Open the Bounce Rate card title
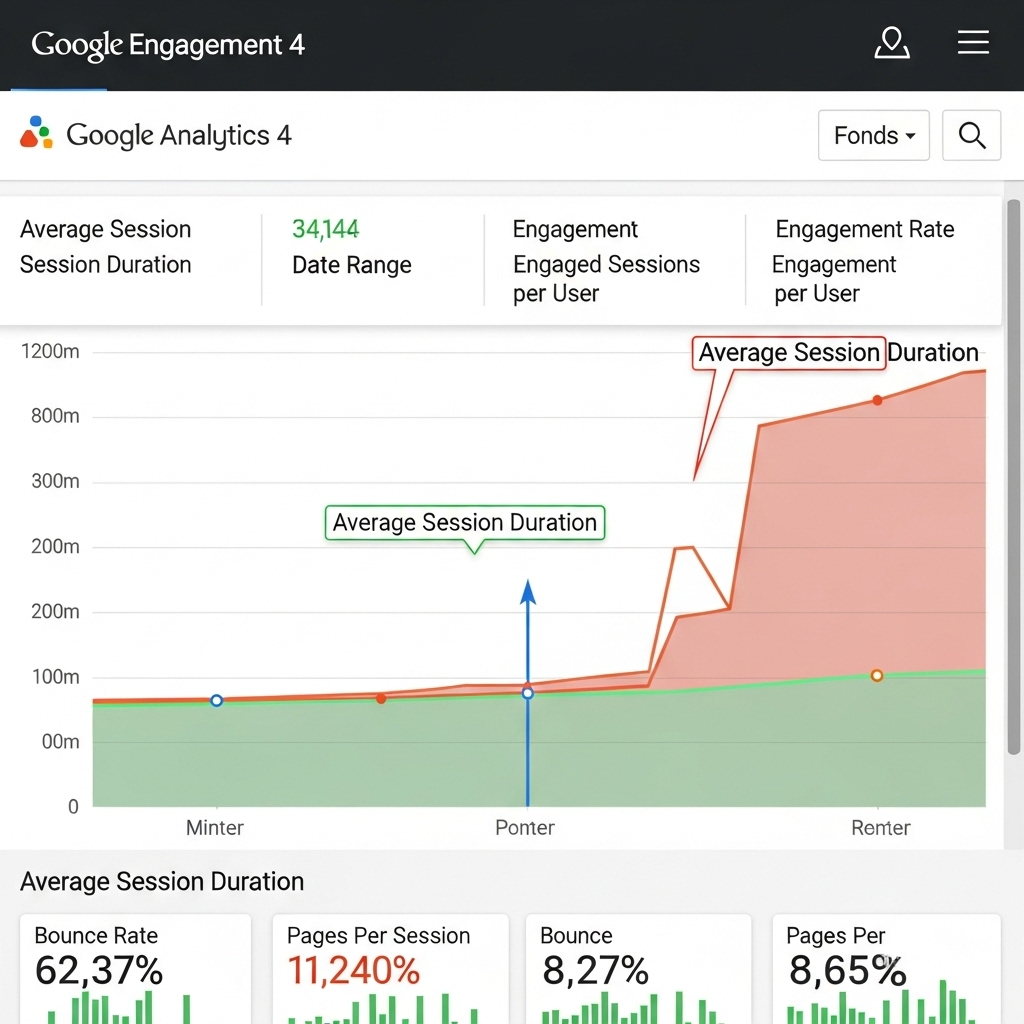 [96, 936]
